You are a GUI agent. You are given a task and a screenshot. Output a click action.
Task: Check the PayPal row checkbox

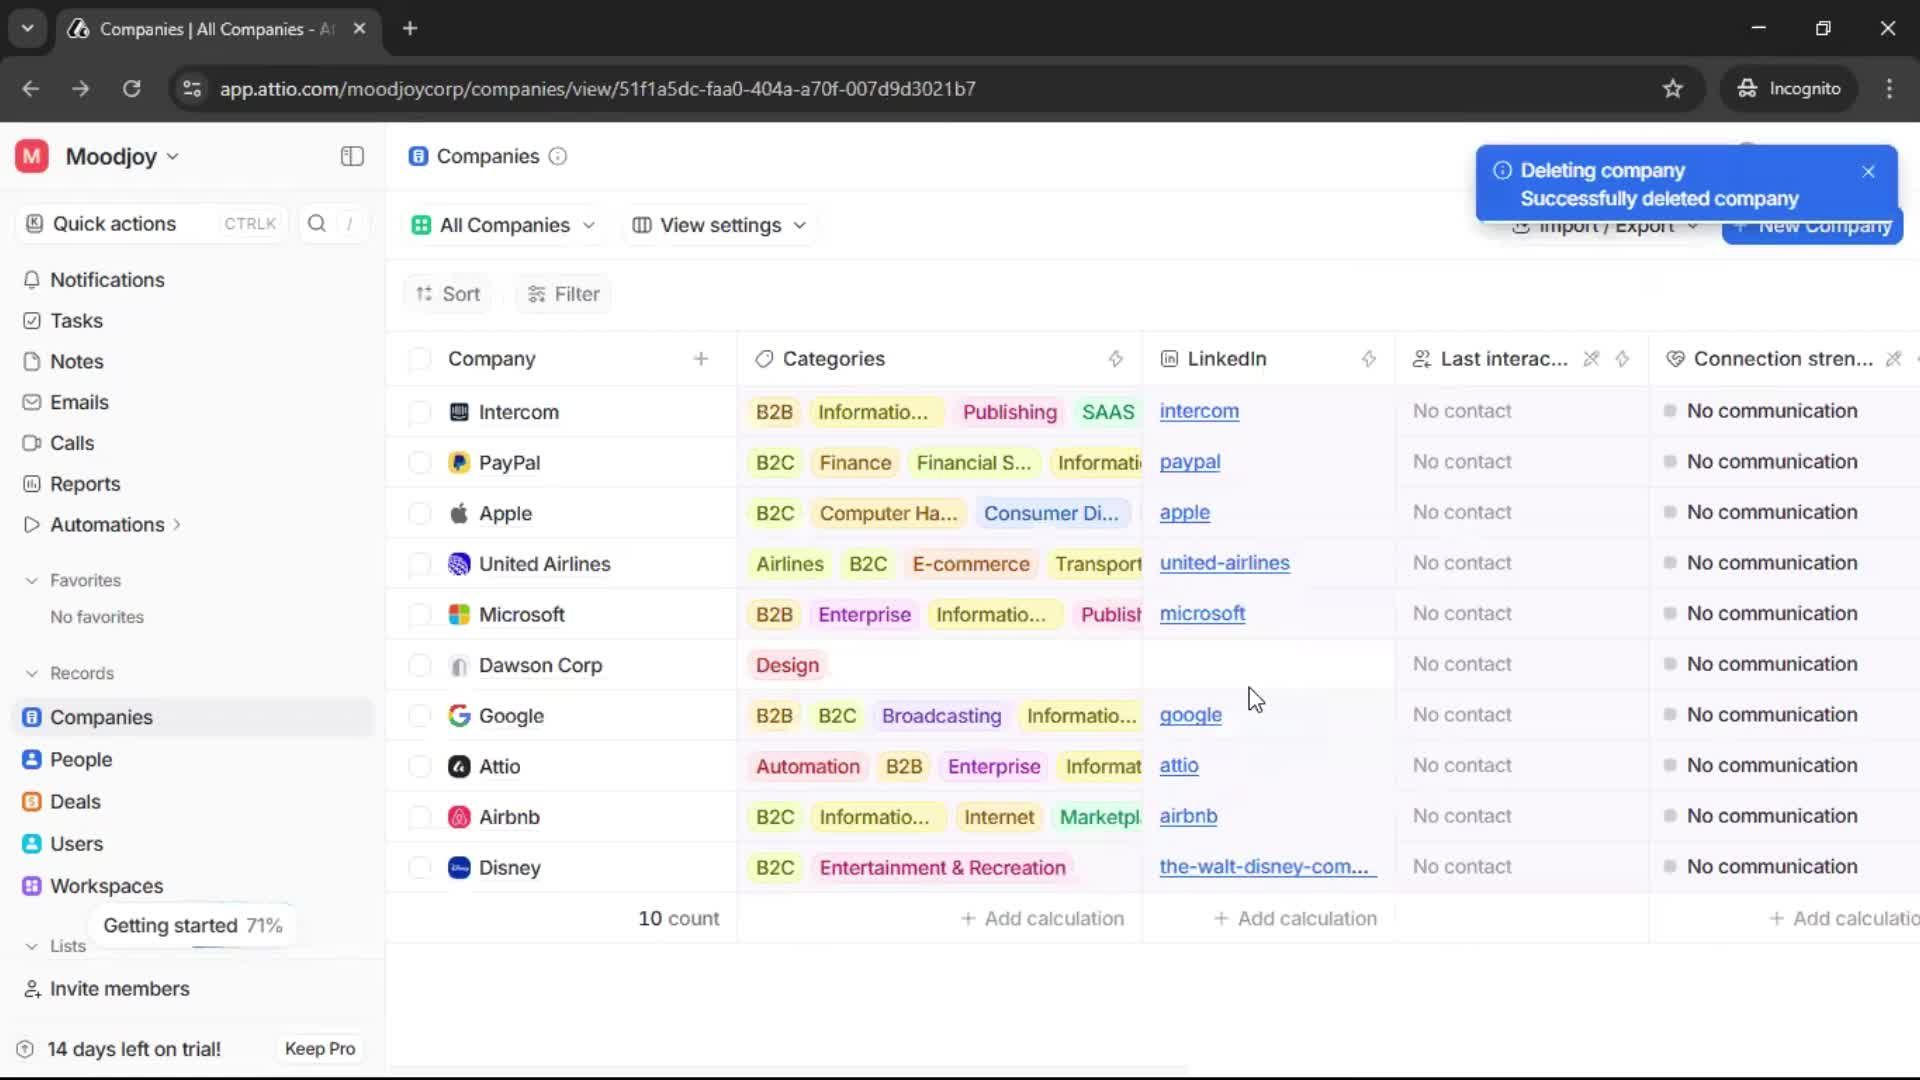pos(420,463)
